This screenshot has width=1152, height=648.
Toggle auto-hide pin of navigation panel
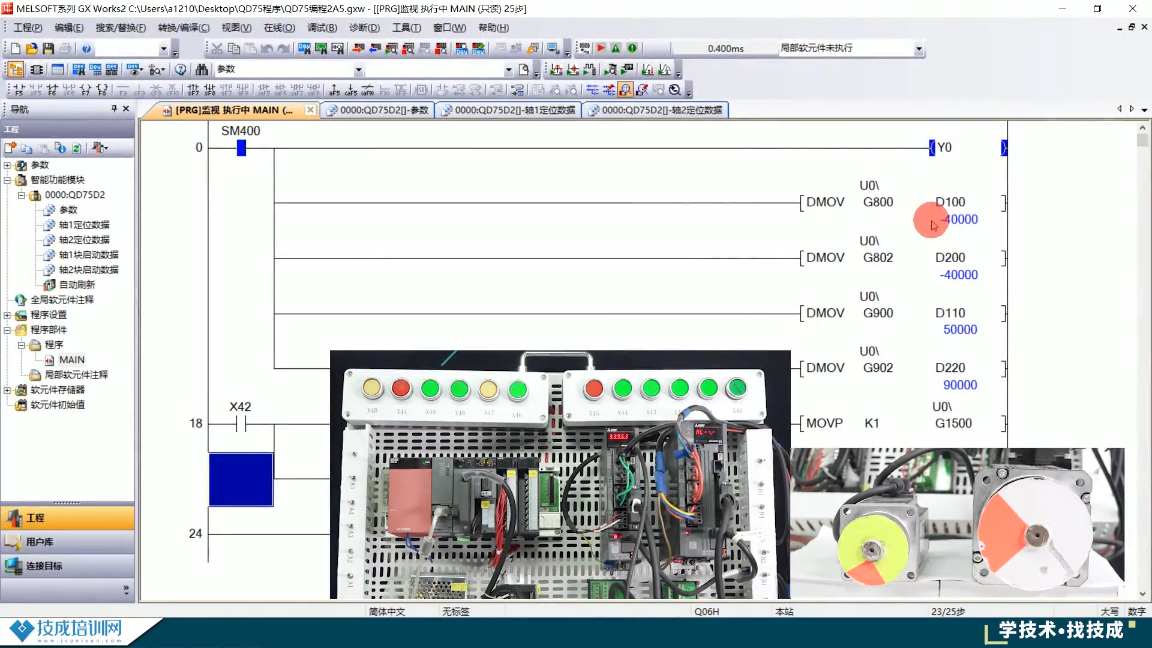click(114, 109)
